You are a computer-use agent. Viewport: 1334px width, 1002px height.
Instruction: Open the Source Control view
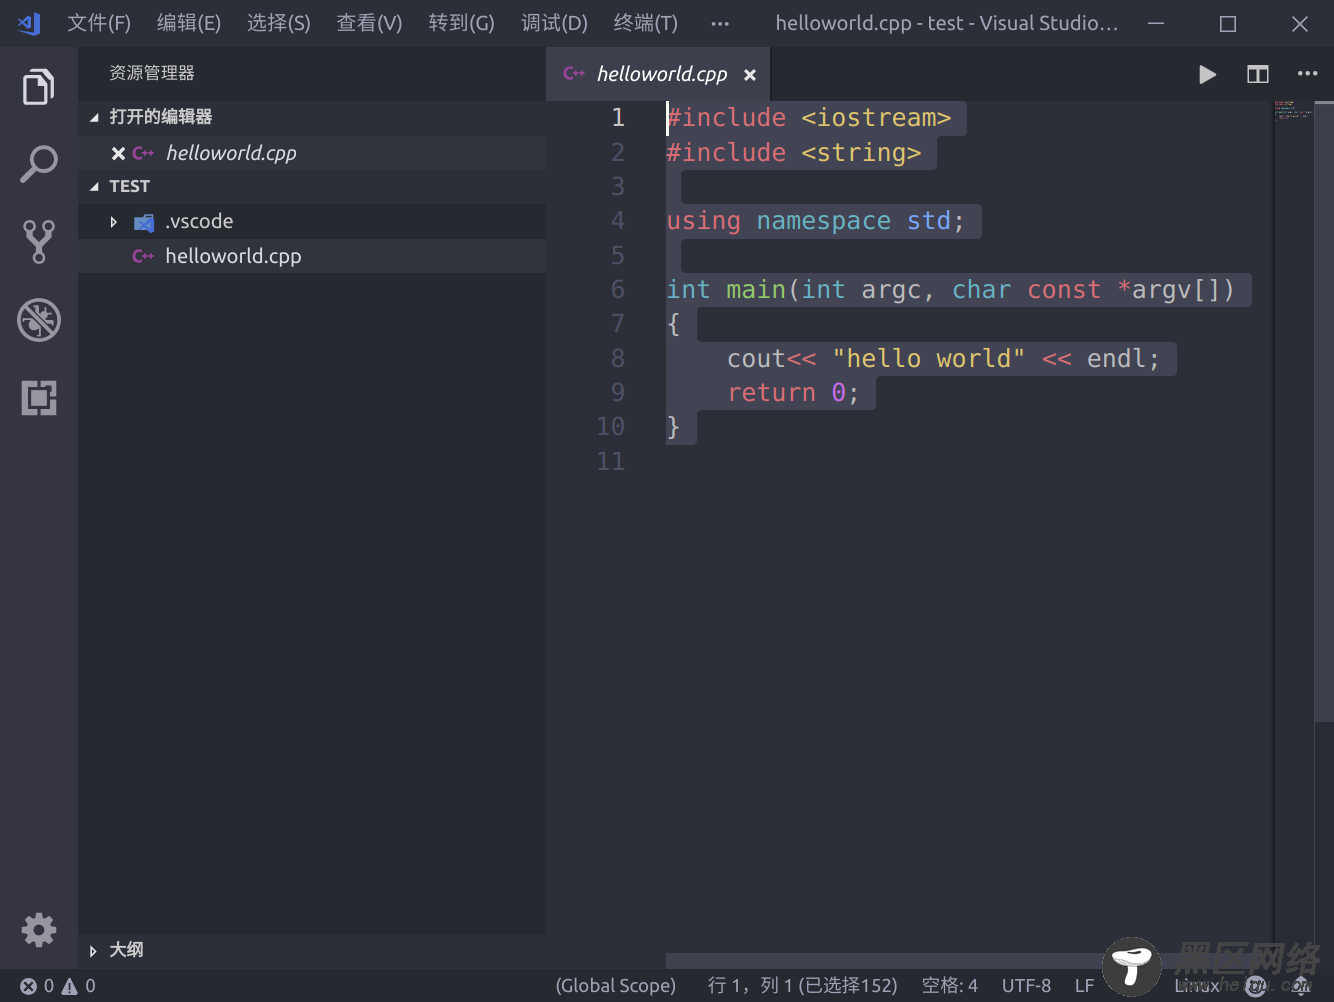[39, 241]
